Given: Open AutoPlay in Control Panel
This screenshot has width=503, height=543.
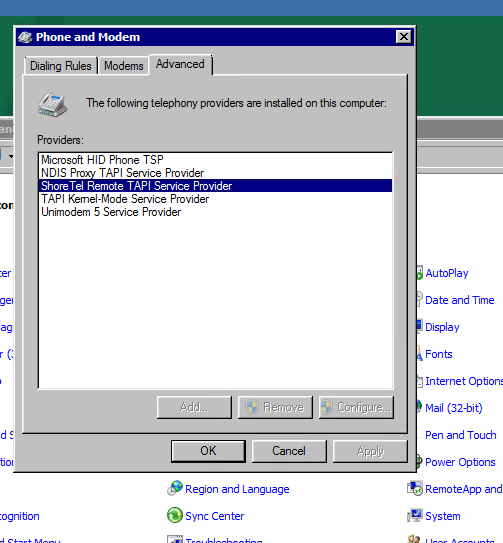Looking at the screenshot, I should tap(447, 273).
